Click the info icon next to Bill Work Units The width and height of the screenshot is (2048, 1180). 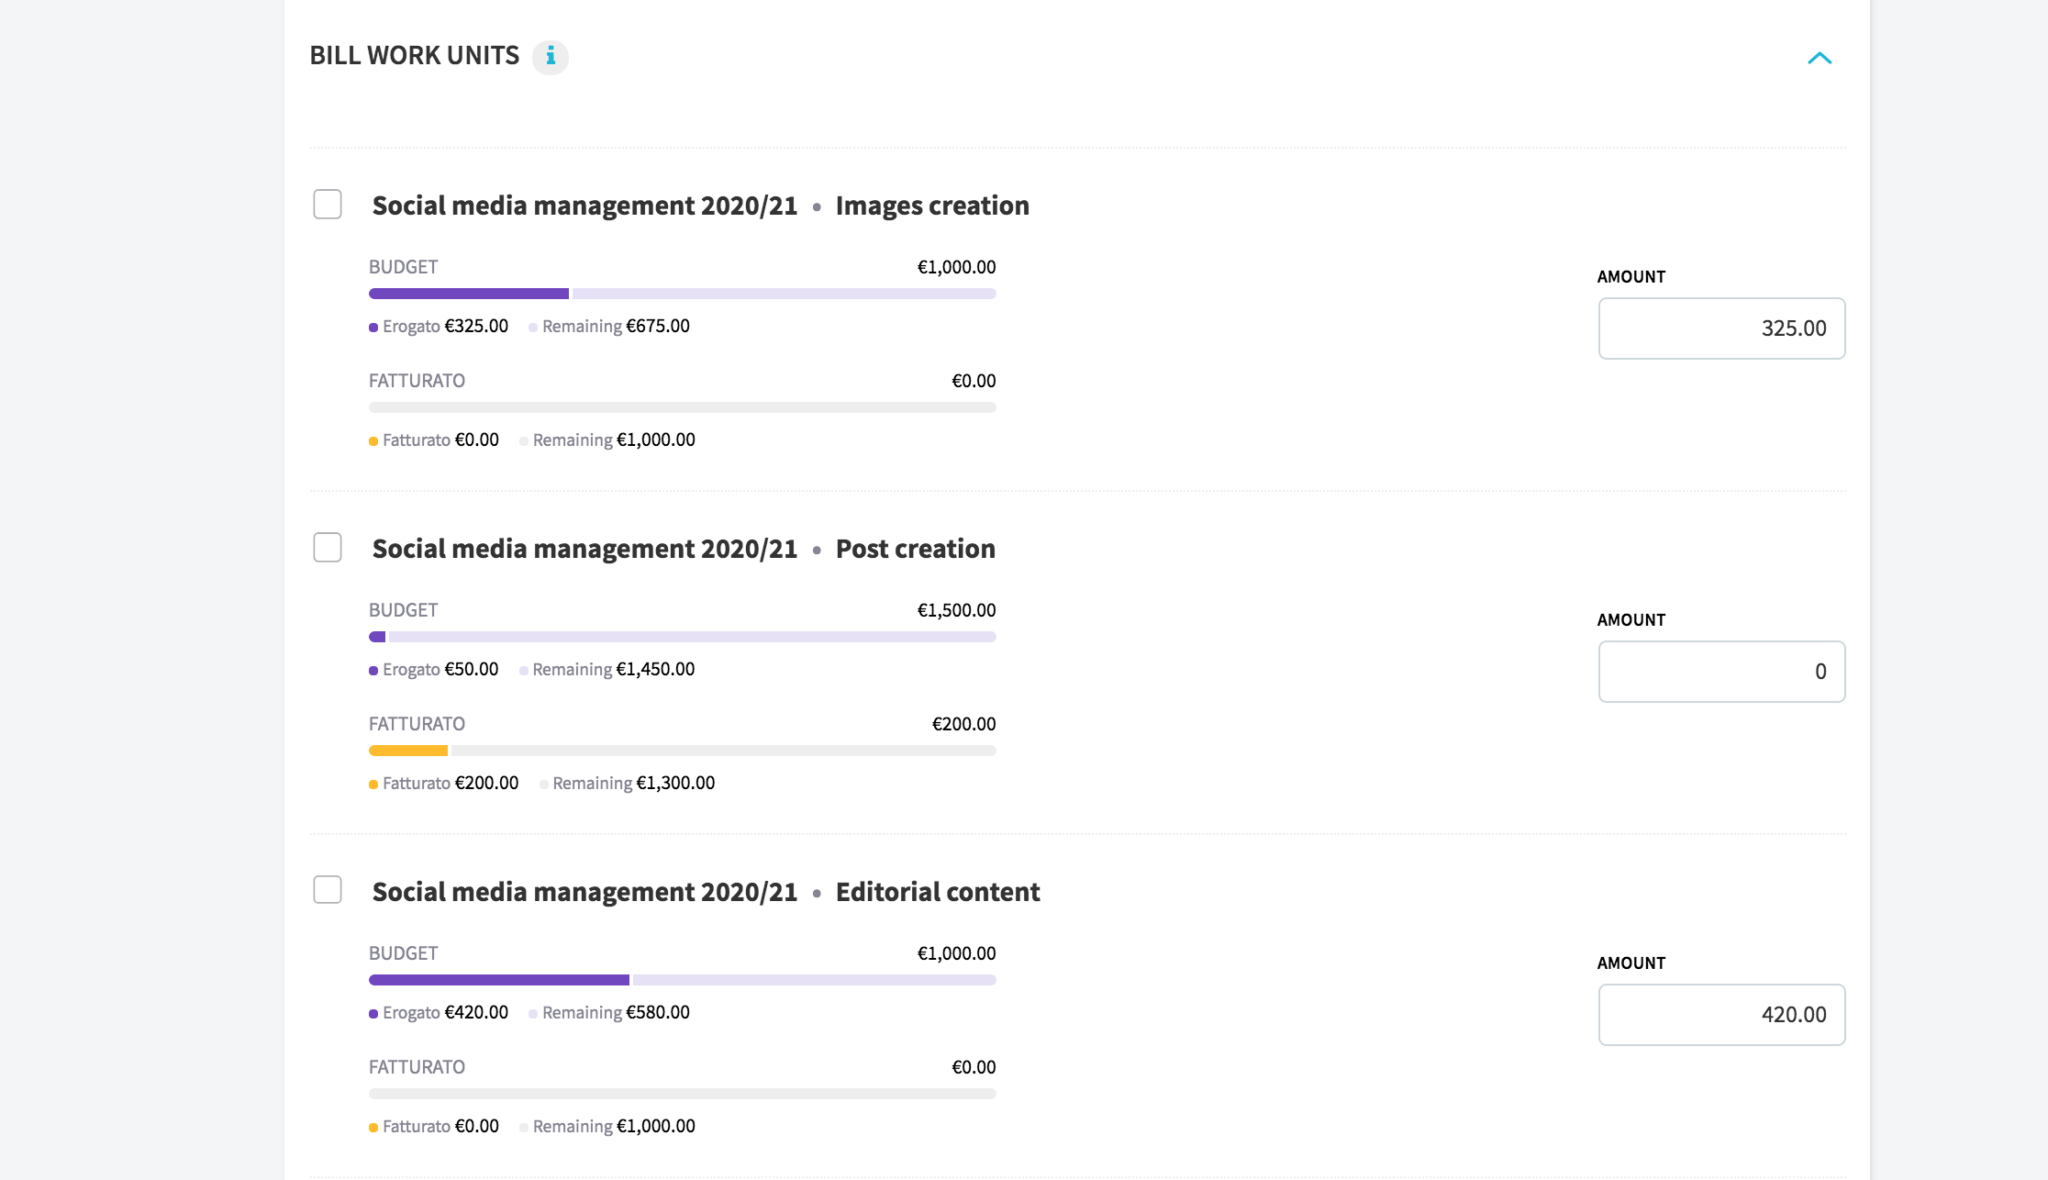click(x=550, y=57)
